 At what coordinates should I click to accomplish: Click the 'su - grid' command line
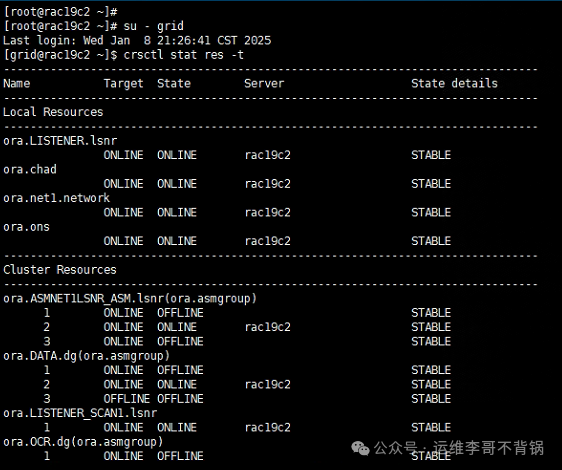pyautogui.click(x=153, y=26)
